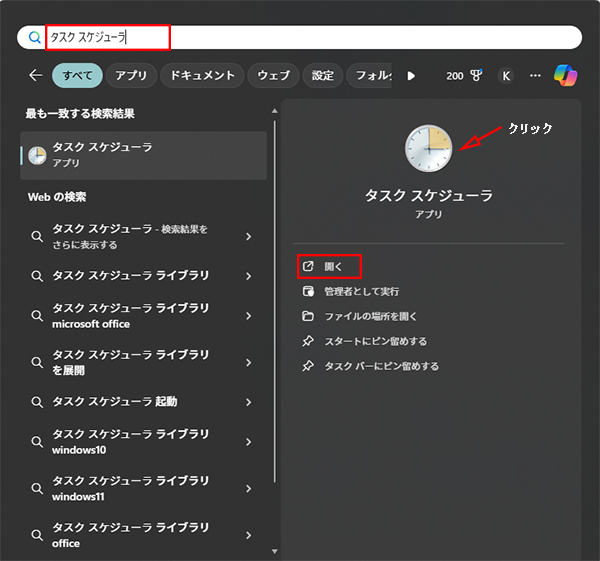Click the folder icon beside ファイルの場所を開く

pos(308,316)
